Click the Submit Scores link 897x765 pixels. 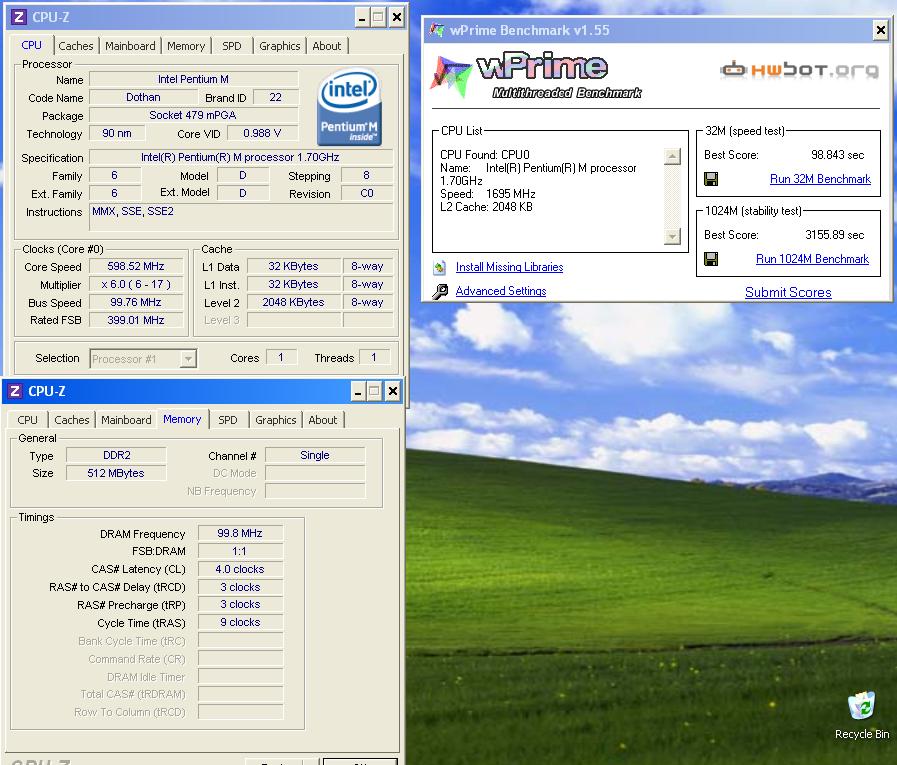[788, 292]
